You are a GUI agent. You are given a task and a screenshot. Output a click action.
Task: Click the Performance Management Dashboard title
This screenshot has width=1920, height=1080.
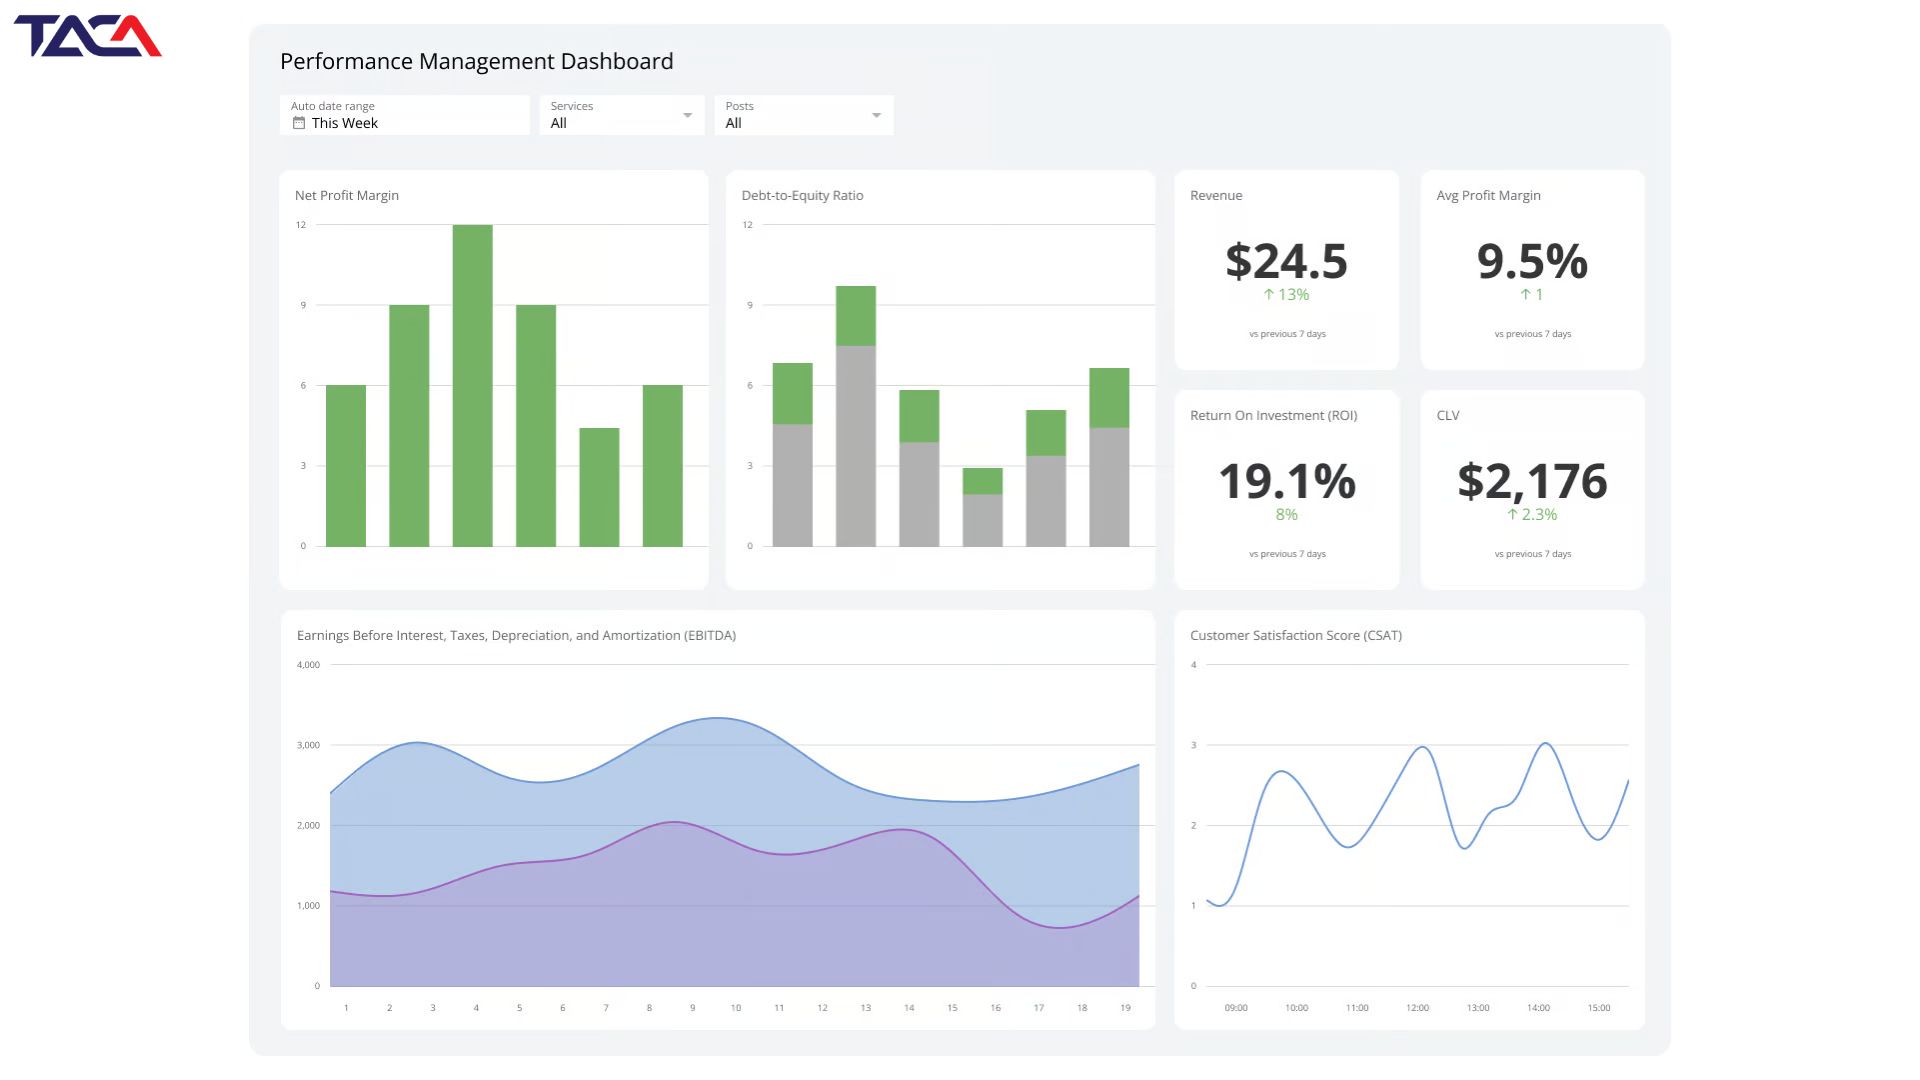click(477, 61)
